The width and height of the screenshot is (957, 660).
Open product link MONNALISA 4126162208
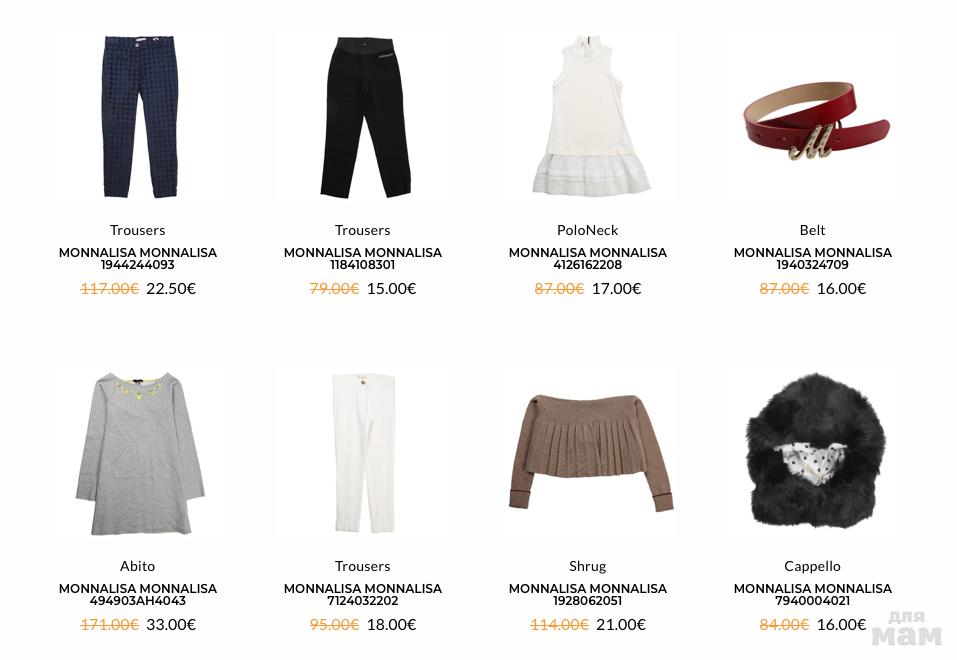point(588,258)
